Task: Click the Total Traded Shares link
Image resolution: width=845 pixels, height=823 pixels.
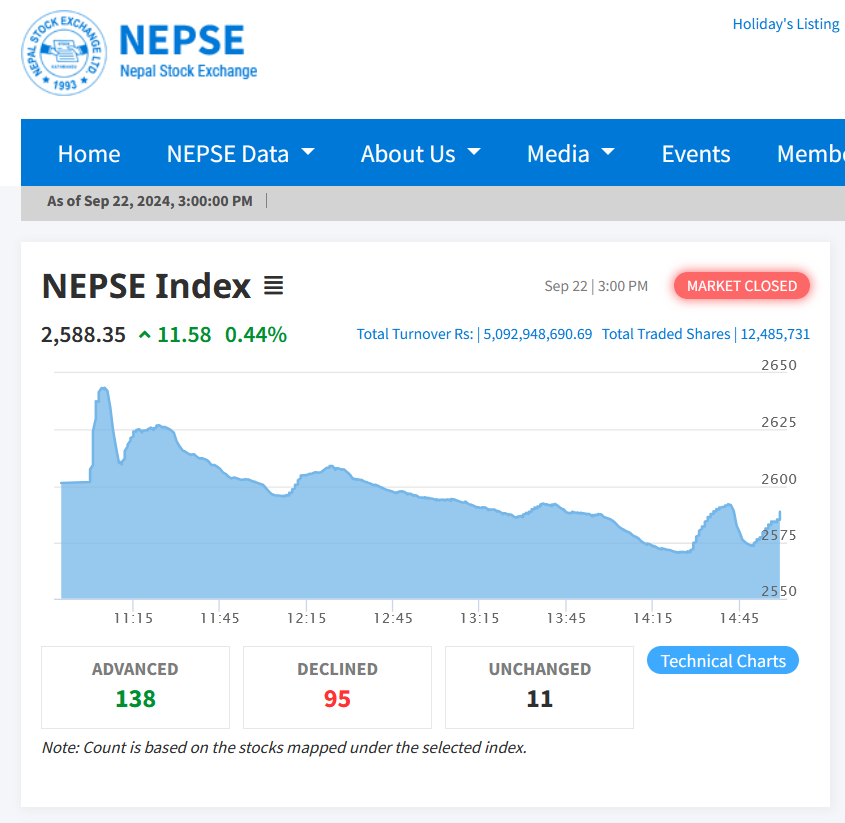Action: (666, 334)
